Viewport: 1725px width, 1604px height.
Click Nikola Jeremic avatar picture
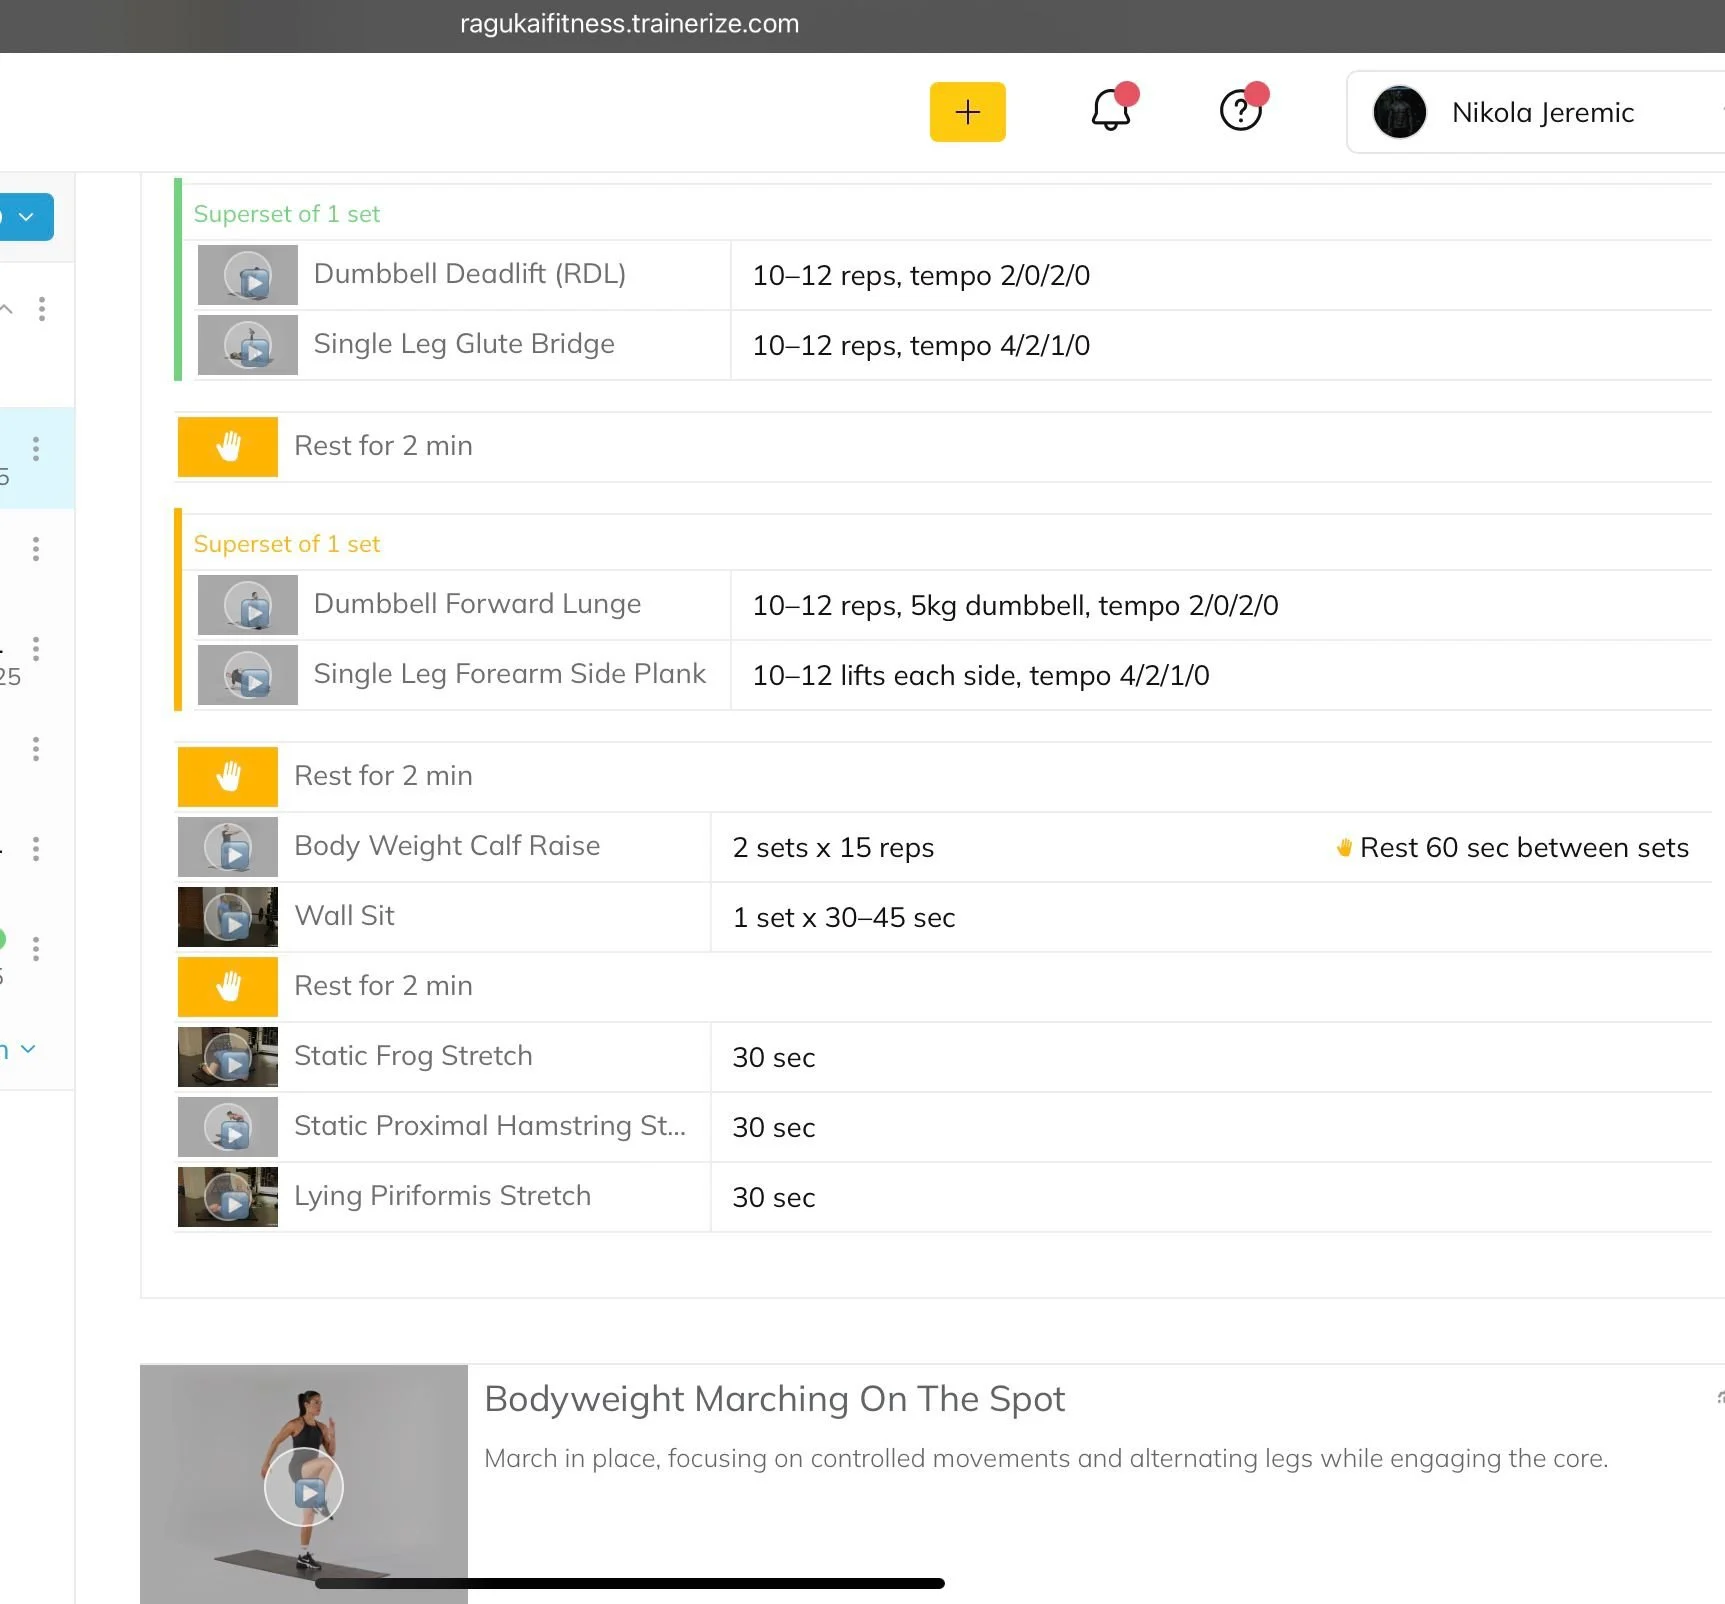point(1399,112)
